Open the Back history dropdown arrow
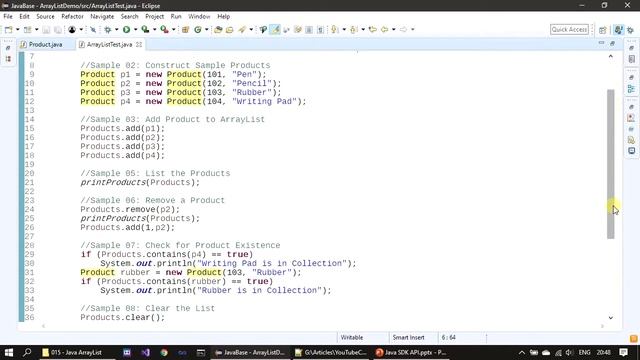This screenshot has width=640, height=360. [393, 30]
